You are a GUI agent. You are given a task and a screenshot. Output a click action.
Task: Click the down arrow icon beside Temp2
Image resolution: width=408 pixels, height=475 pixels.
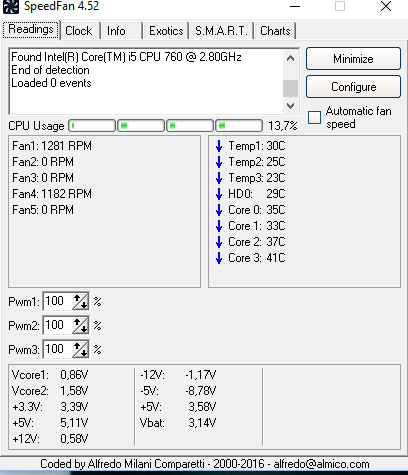[219, 162]
